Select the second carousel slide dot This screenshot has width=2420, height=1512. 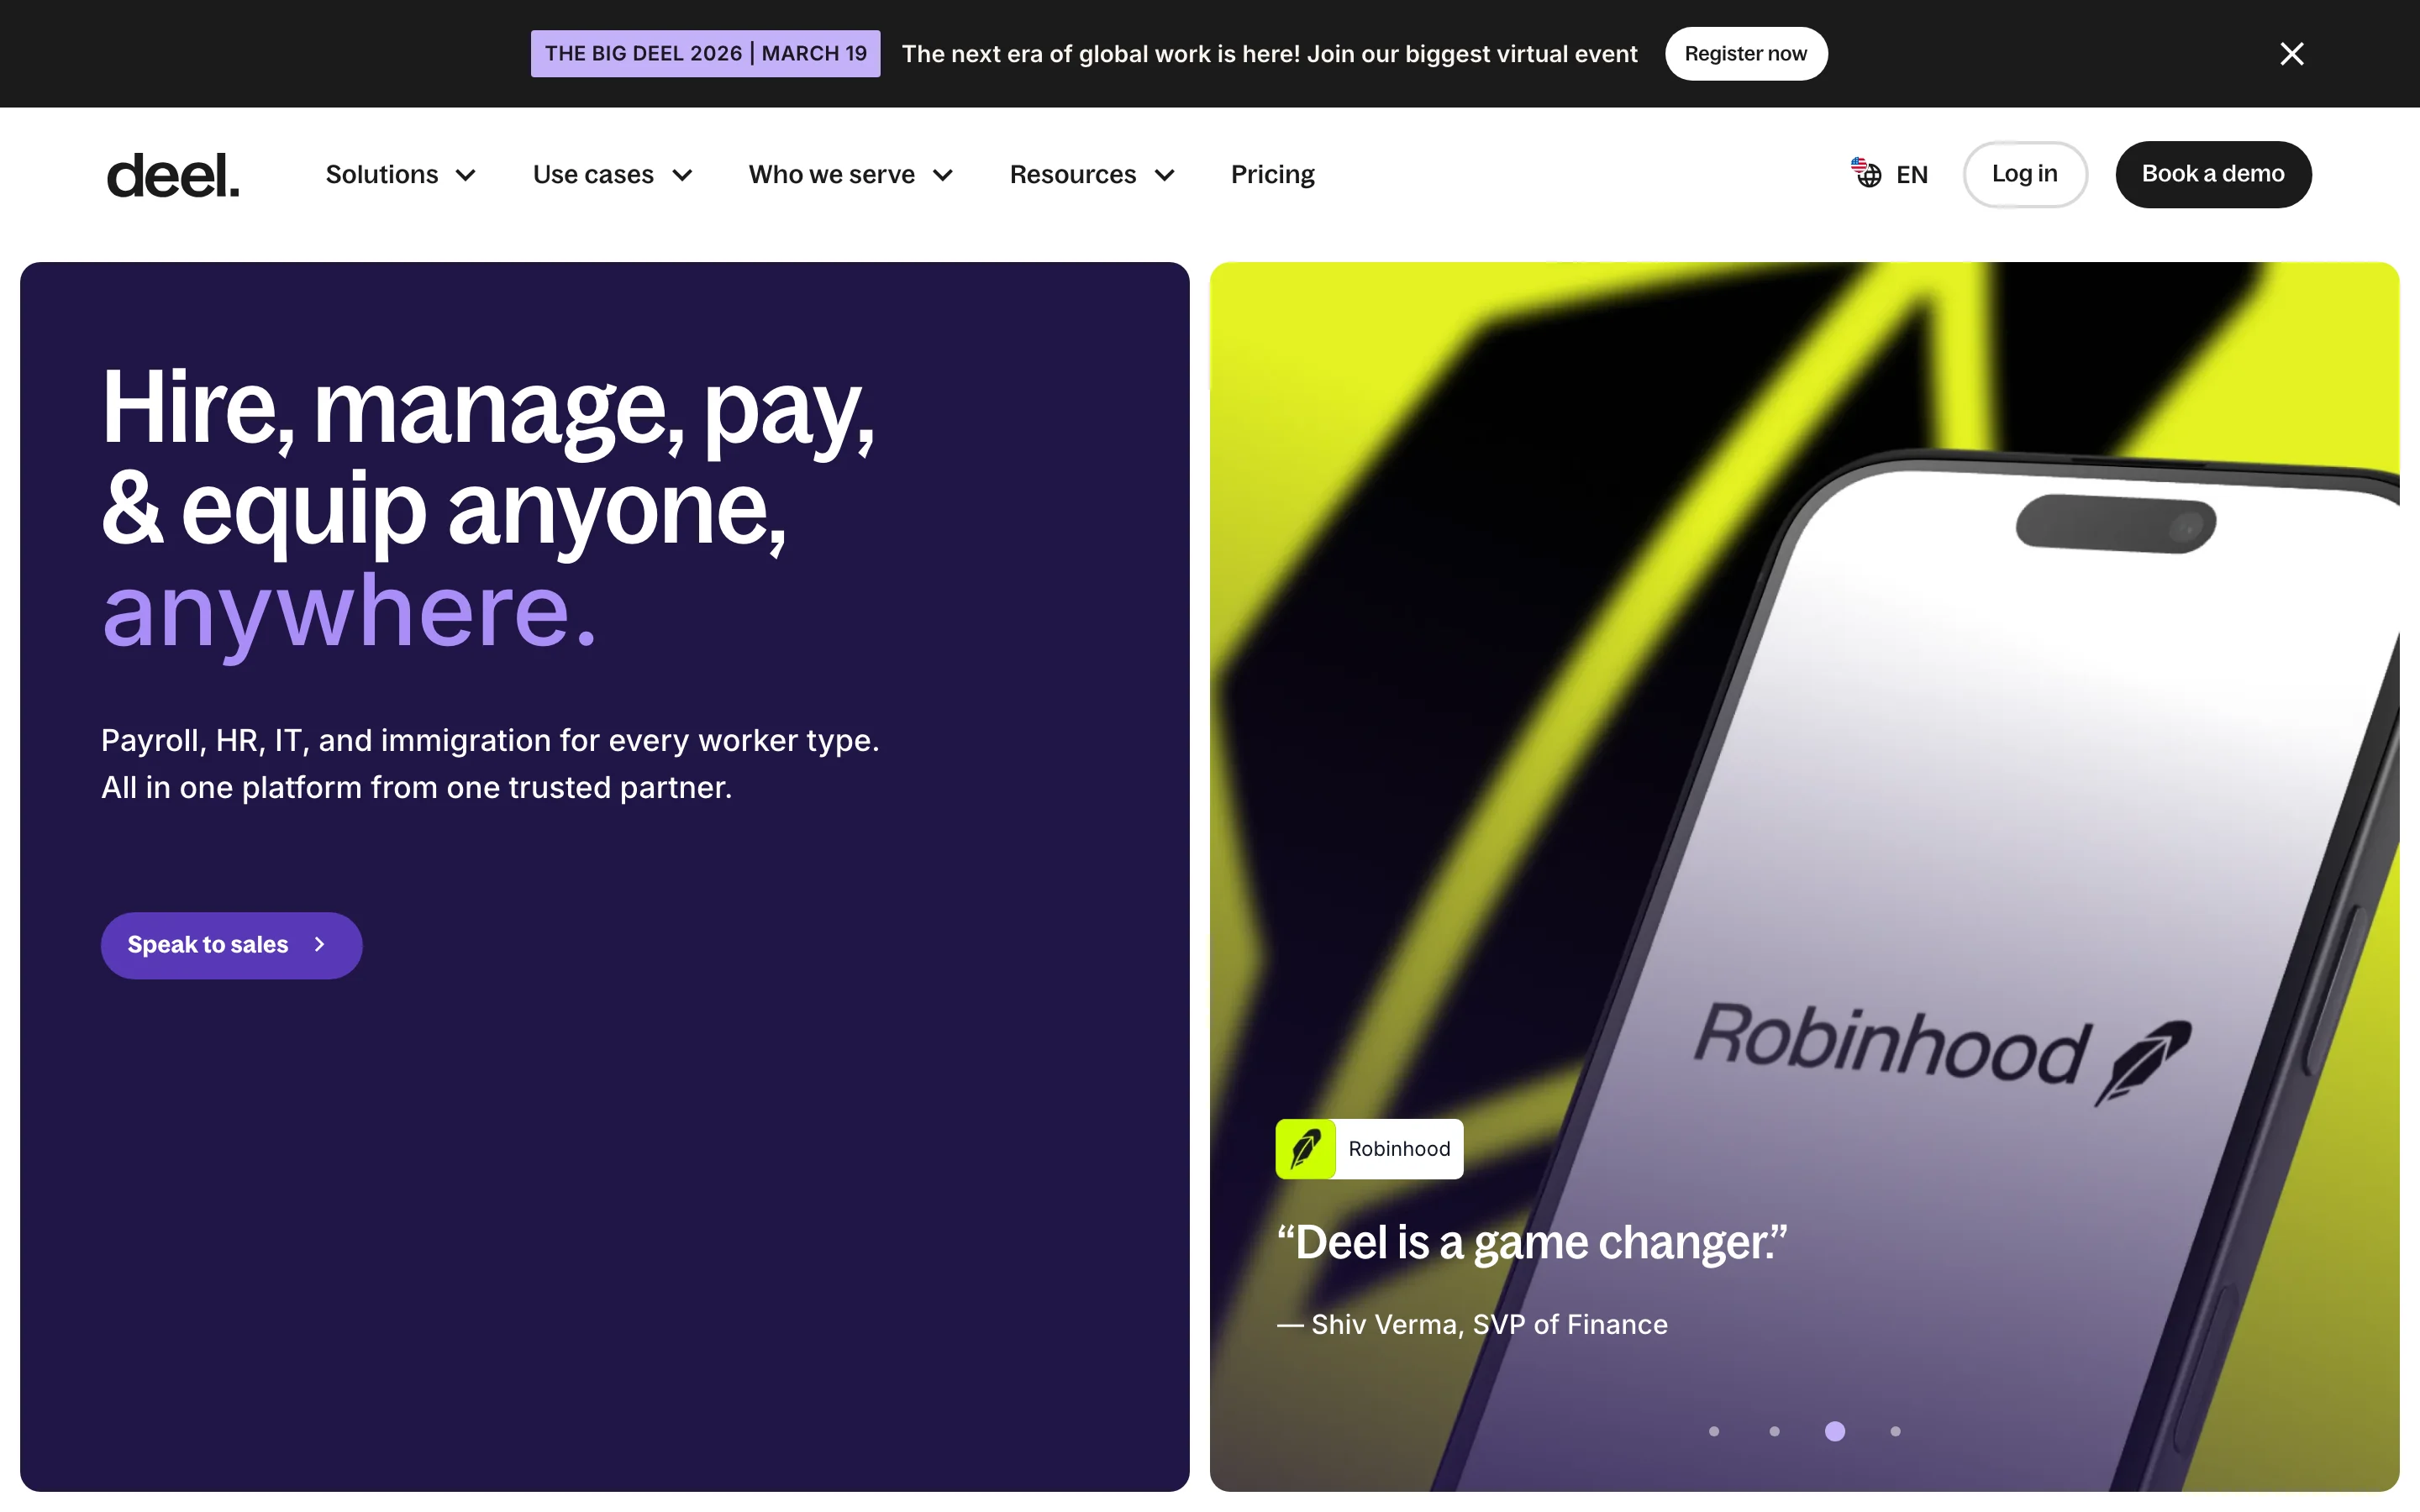[1774, 1431]
